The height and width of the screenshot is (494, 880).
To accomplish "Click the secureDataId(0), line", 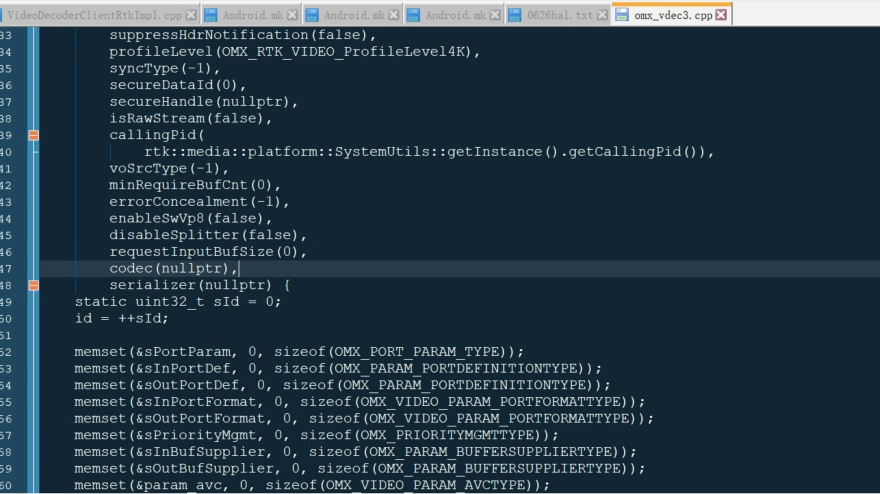I will 177,85.
